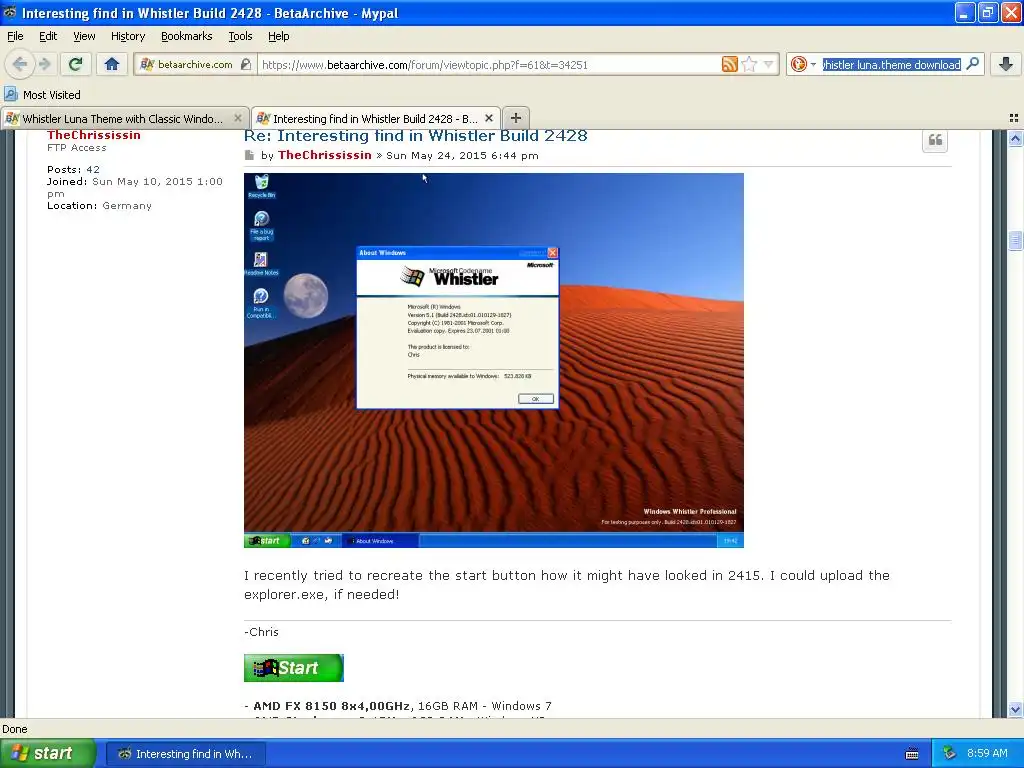Quote this post with the quote button

tap(935, 140)
